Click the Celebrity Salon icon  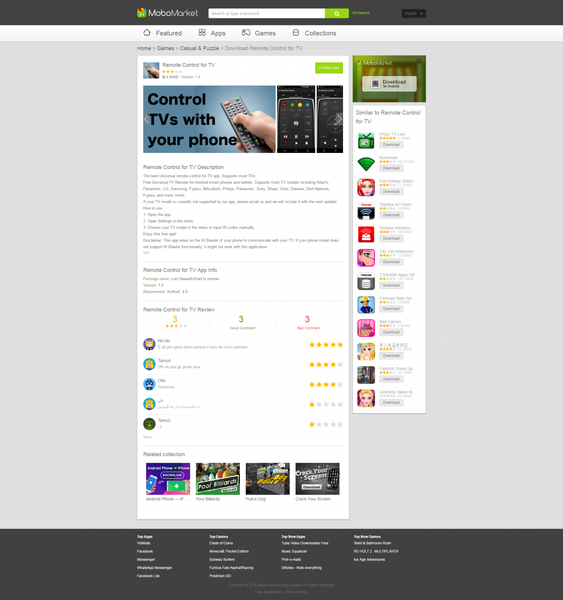(x=366, y=398)
